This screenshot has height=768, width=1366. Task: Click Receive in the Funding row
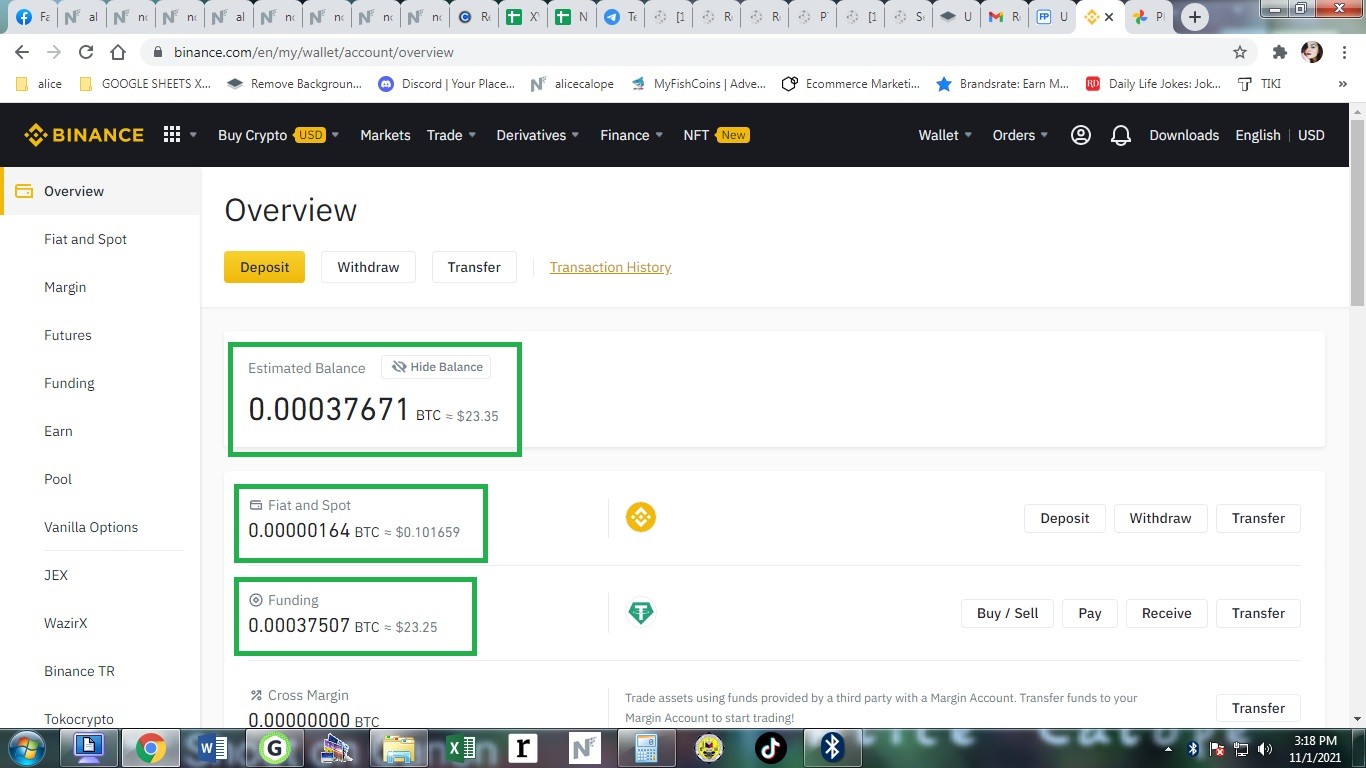pyautogui.click(x=1167, y=613)
